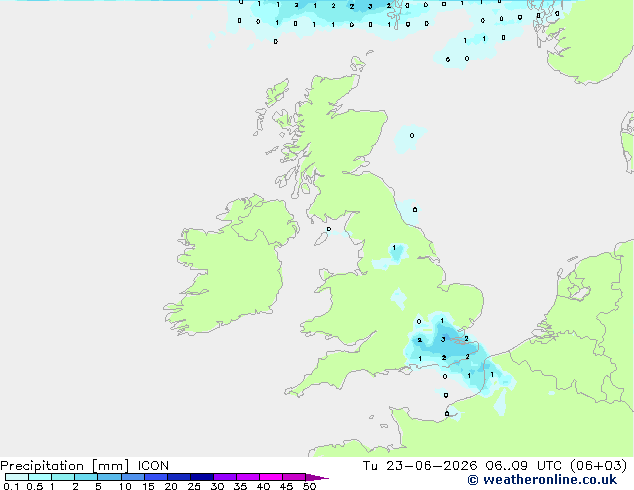Click the '30' legend scale value
Image resolution: width=634 pixels, height=490 pixels.
(217, 486)
